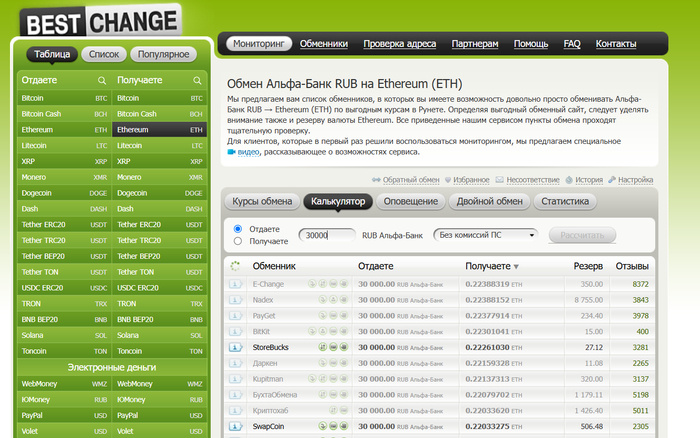Switch to the Популярное tab
The image size is (700, 438).
click(x=163, y=54)
